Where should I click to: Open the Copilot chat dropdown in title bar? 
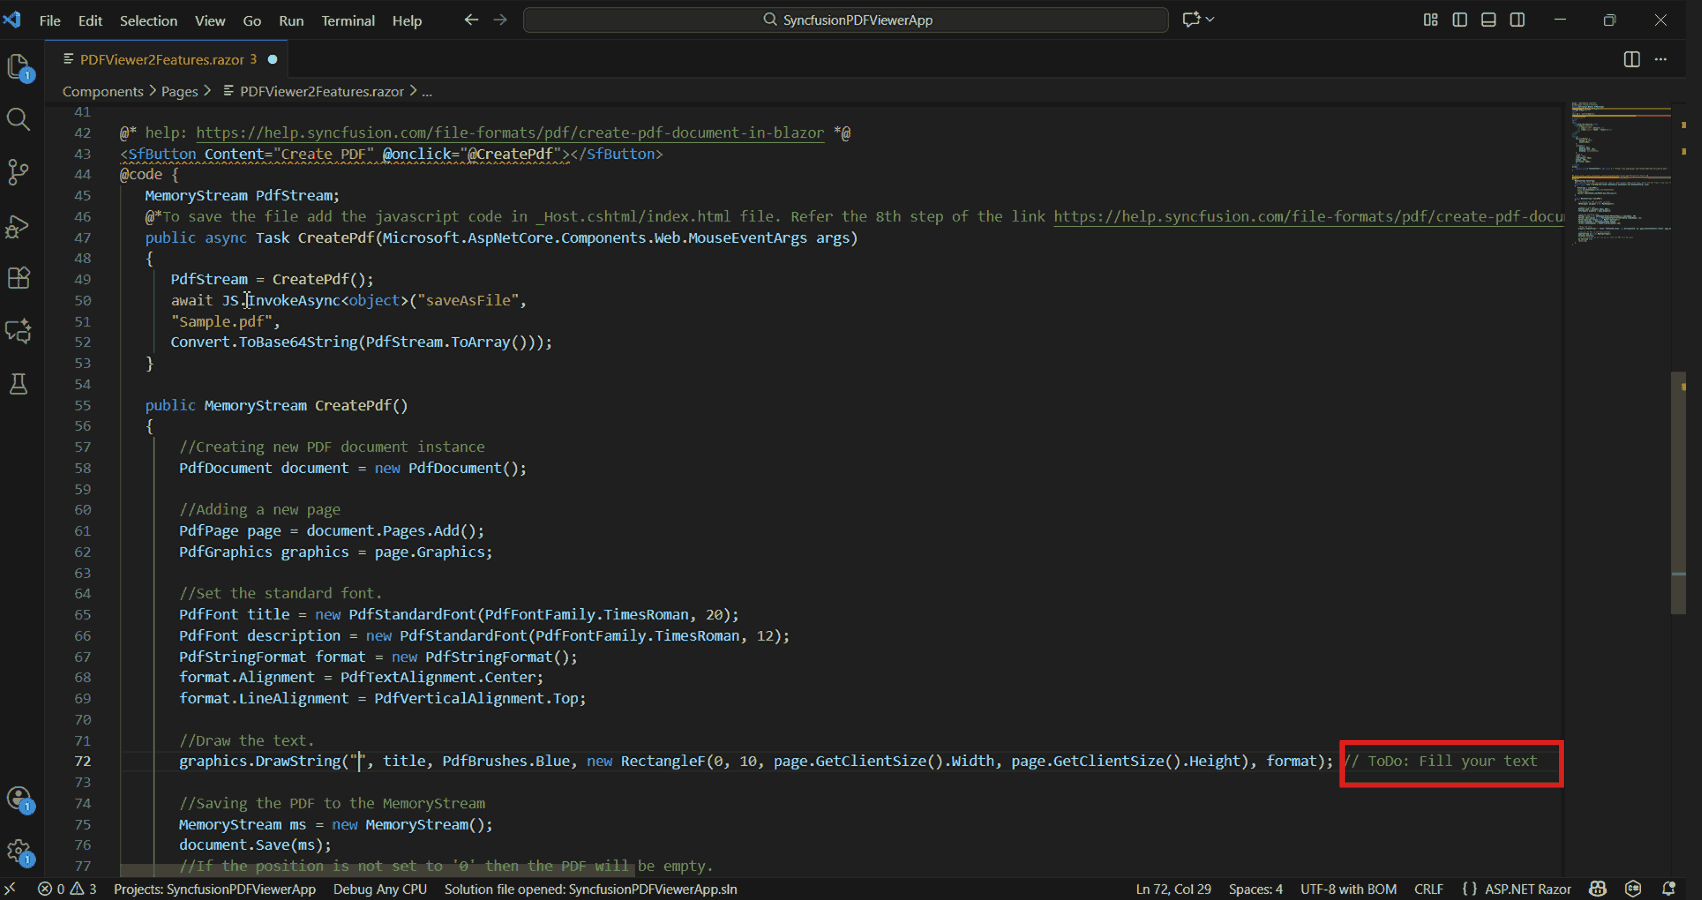coord(1198,19)
